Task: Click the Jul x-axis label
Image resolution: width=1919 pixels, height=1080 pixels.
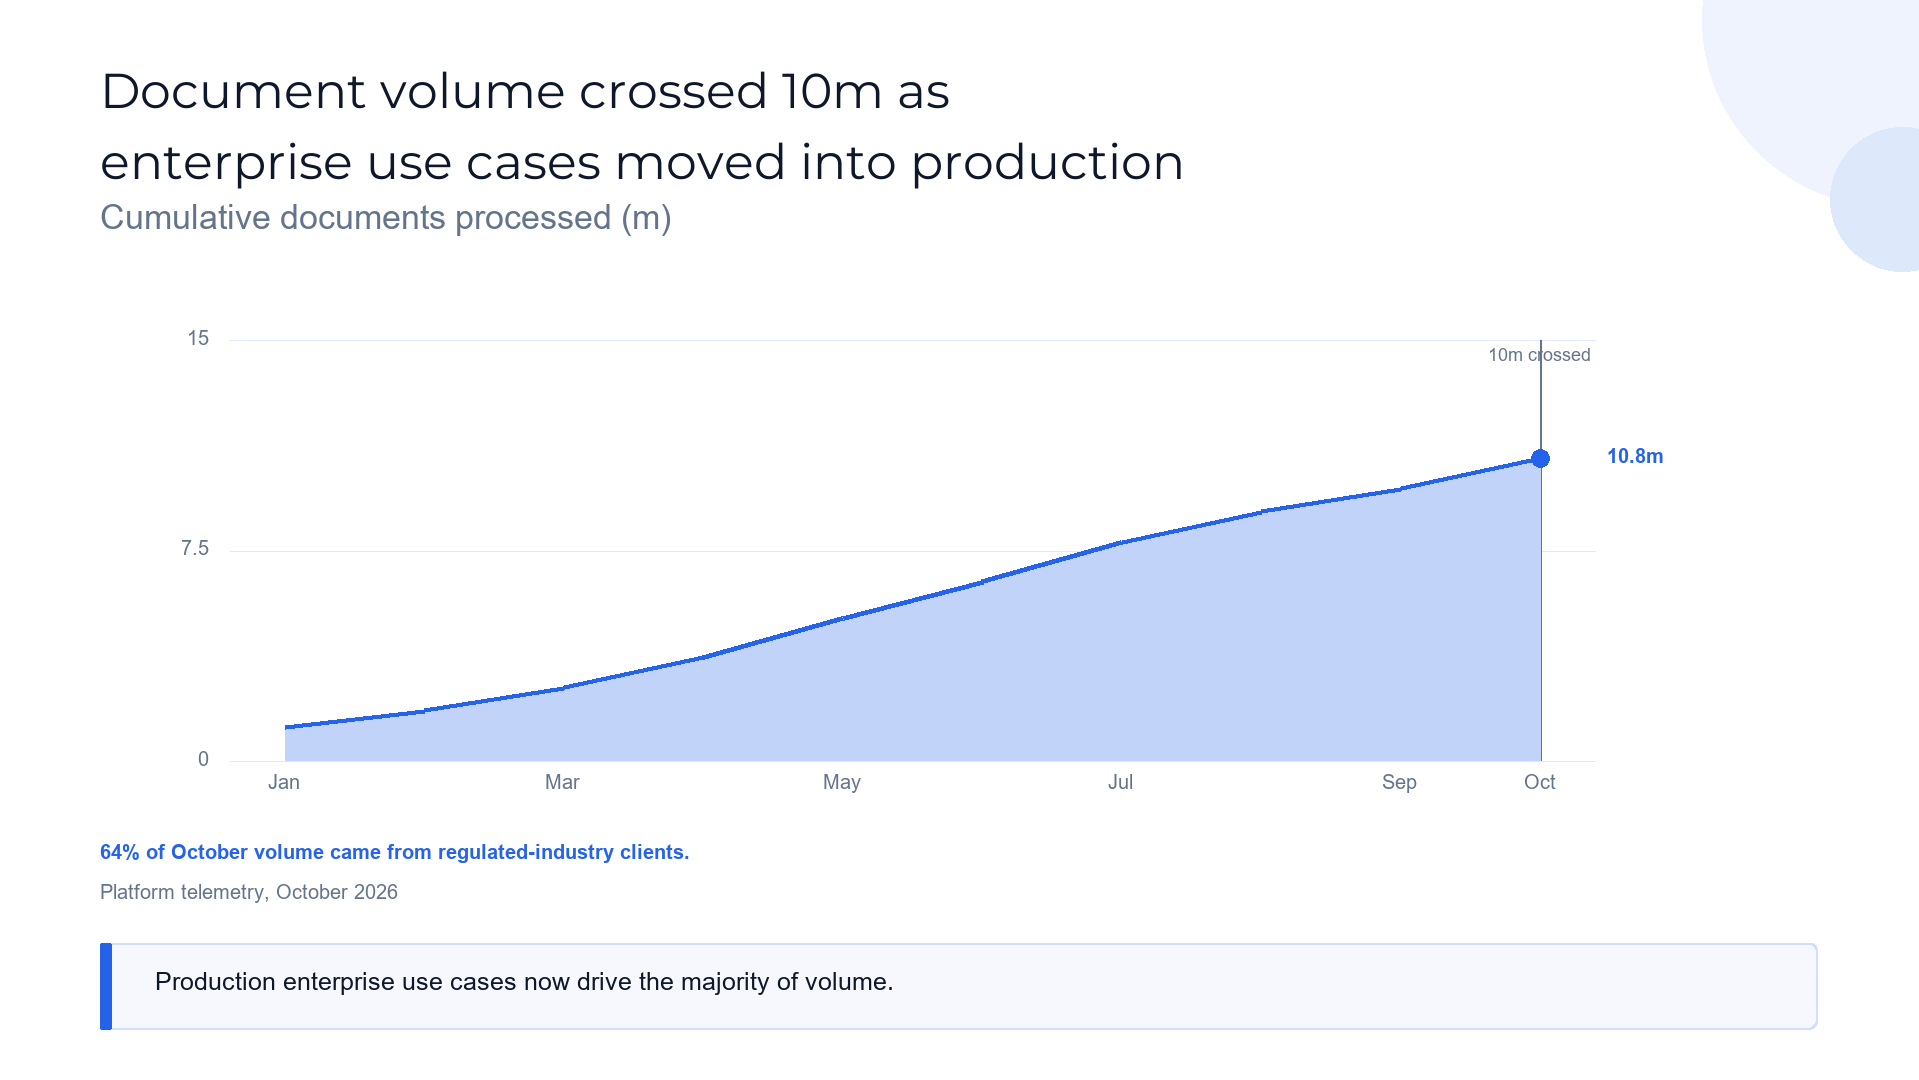Action: [x=1120, y=783]
